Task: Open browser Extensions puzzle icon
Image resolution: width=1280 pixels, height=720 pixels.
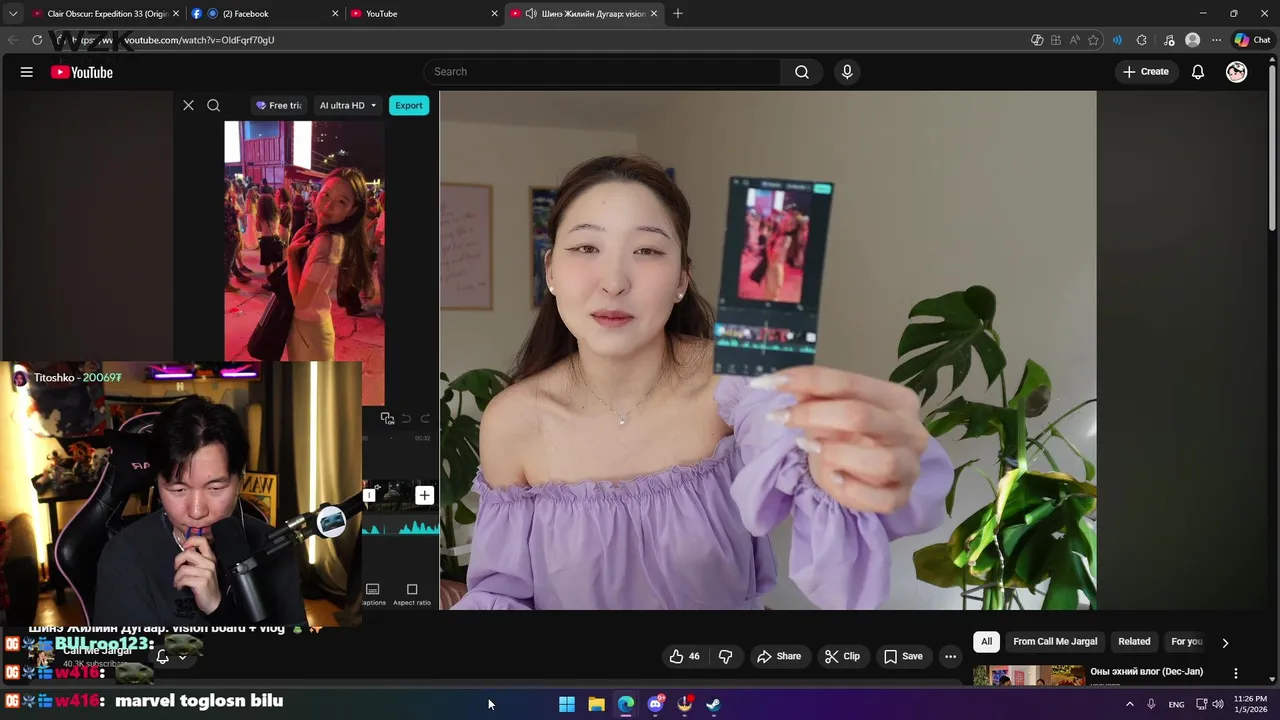Action: tap(1142, 40)
